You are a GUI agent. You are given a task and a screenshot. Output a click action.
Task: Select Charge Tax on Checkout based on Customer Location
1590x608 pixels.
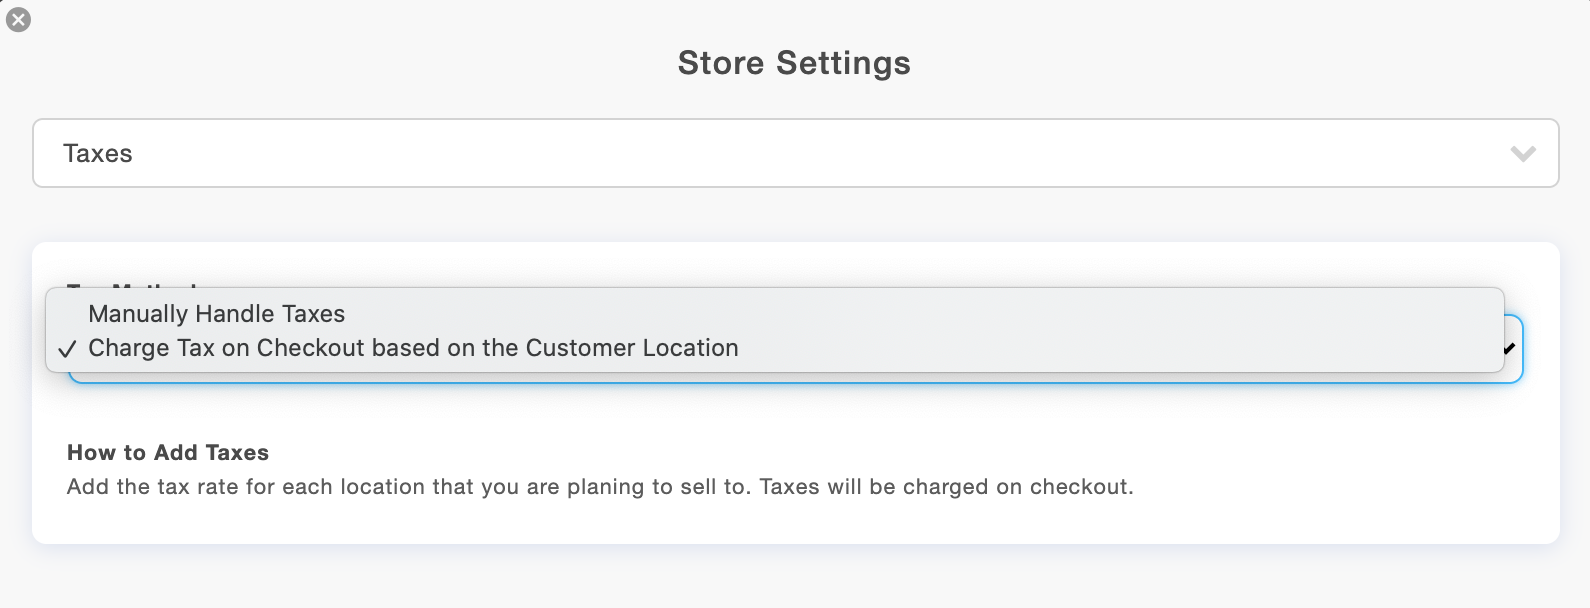pos(413,348)
